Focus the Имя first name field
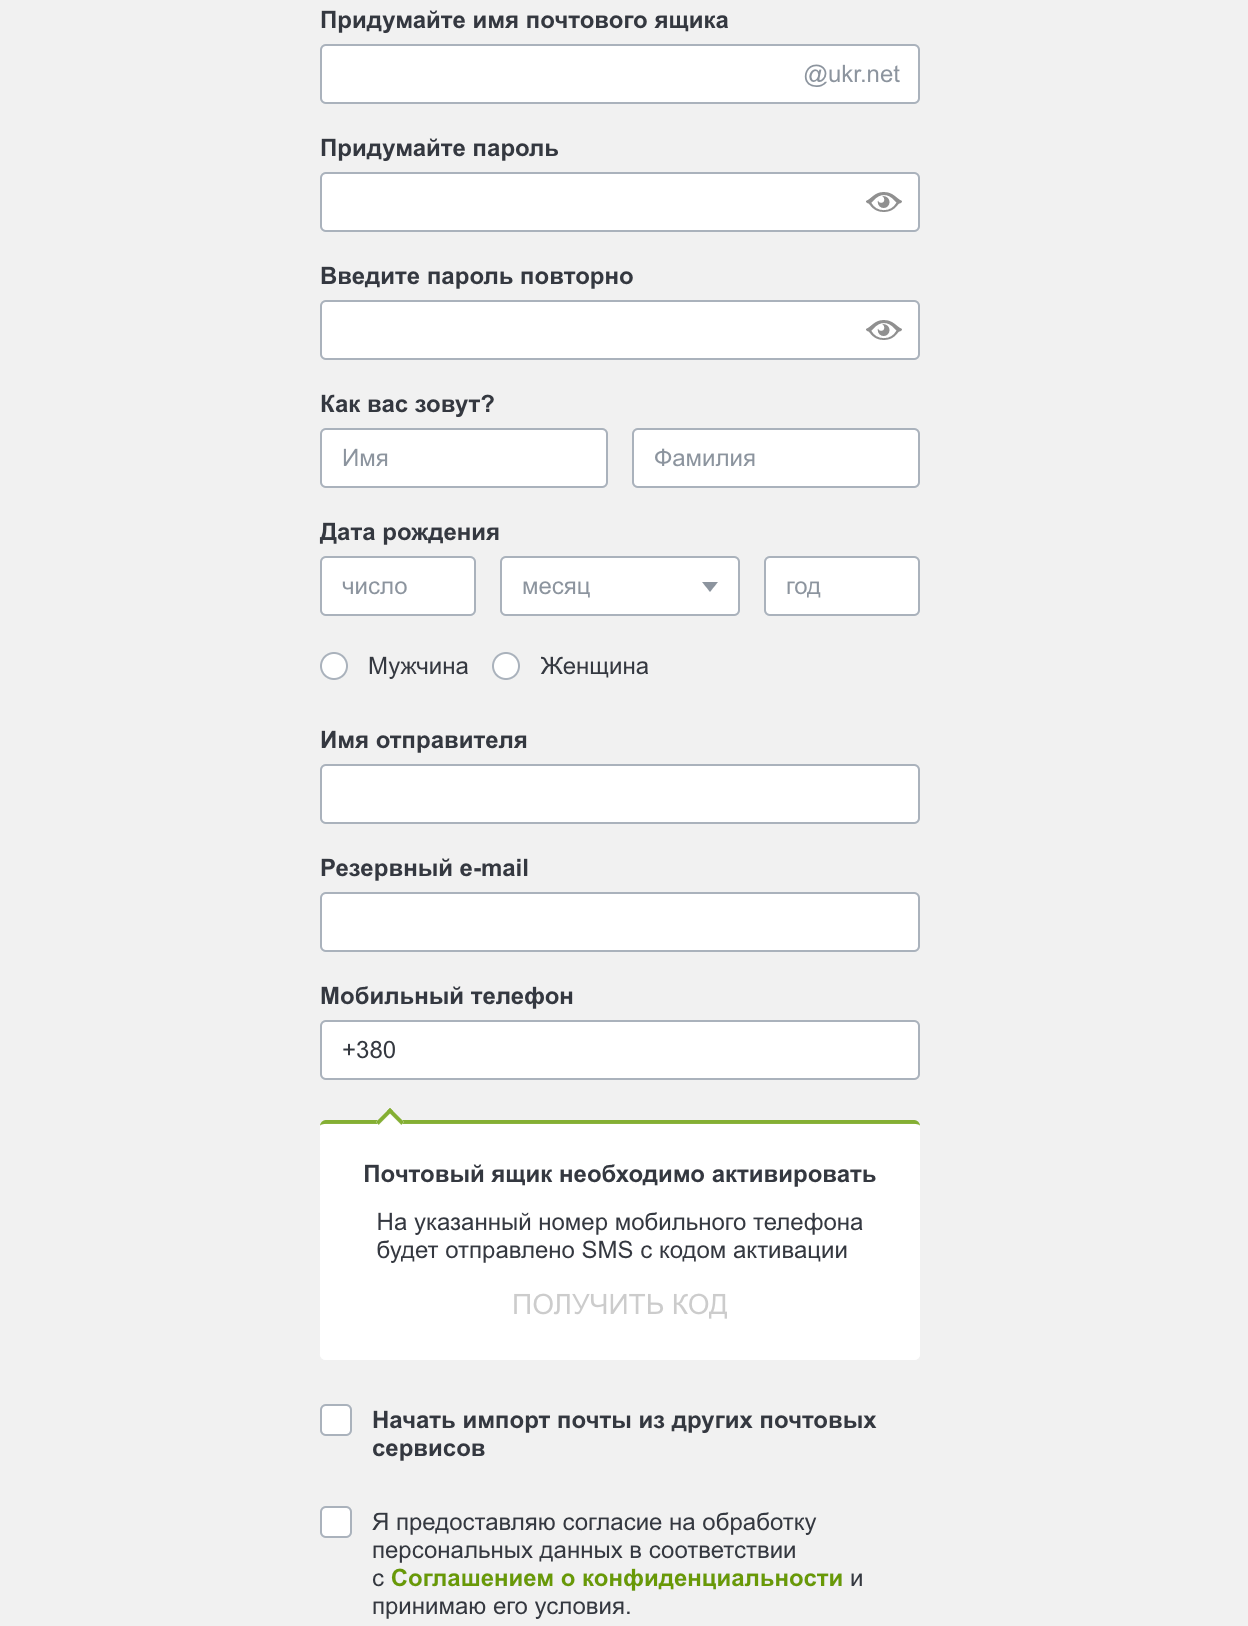This screenshot has width=1248, height=1626. (x=463, y=458)
